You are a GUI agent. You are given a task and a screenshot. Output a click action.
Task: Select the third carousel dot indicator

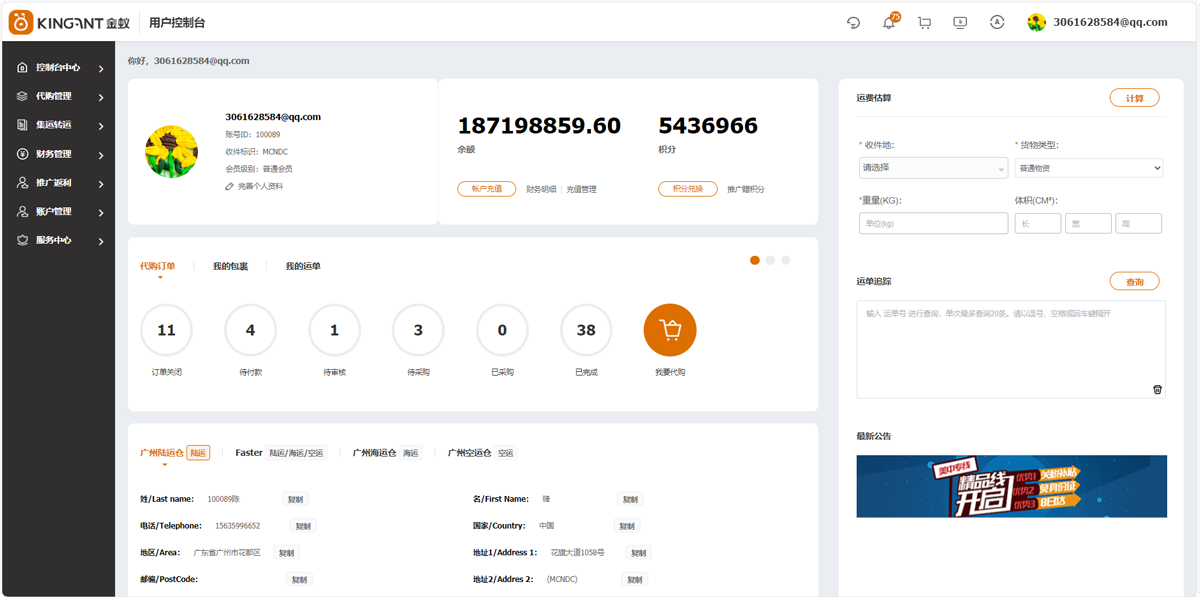(x=786, y=260)
